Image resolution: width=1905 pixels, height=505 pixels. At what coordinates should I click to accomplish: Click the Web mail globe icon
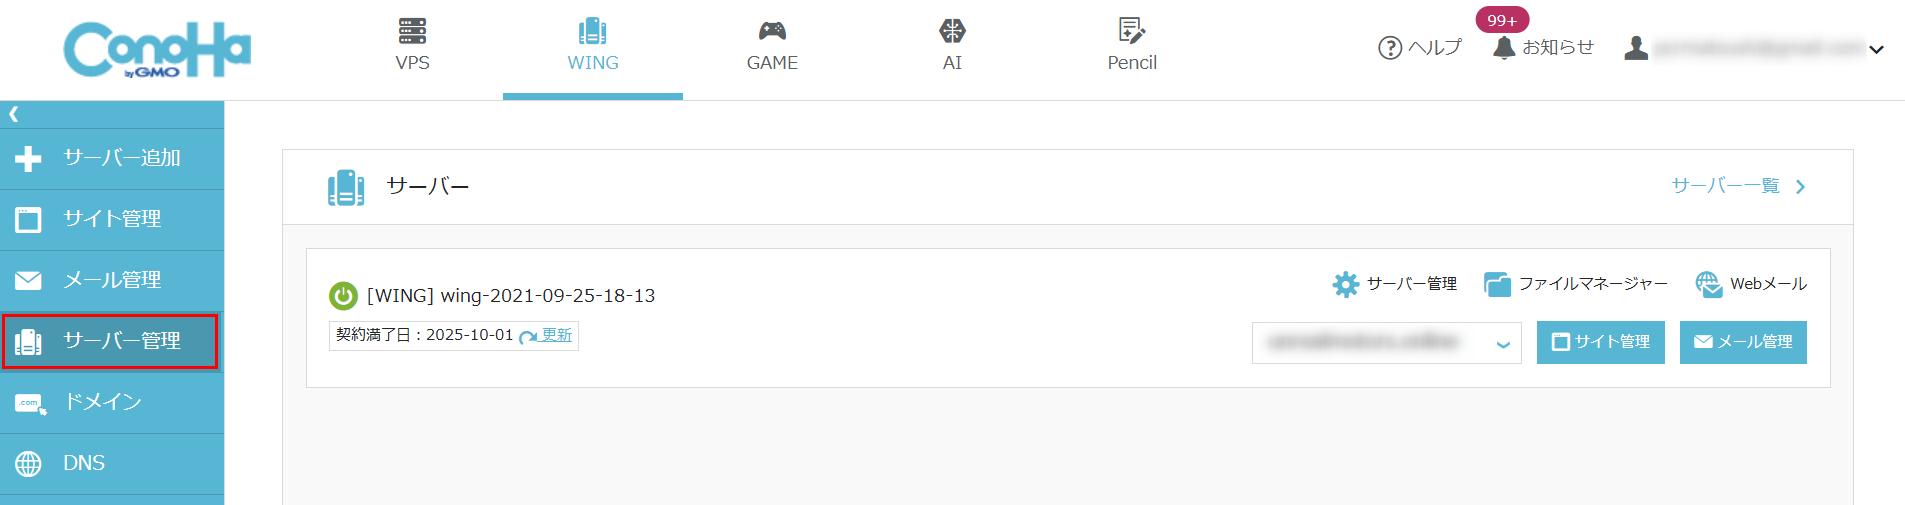pos(1708,284)
